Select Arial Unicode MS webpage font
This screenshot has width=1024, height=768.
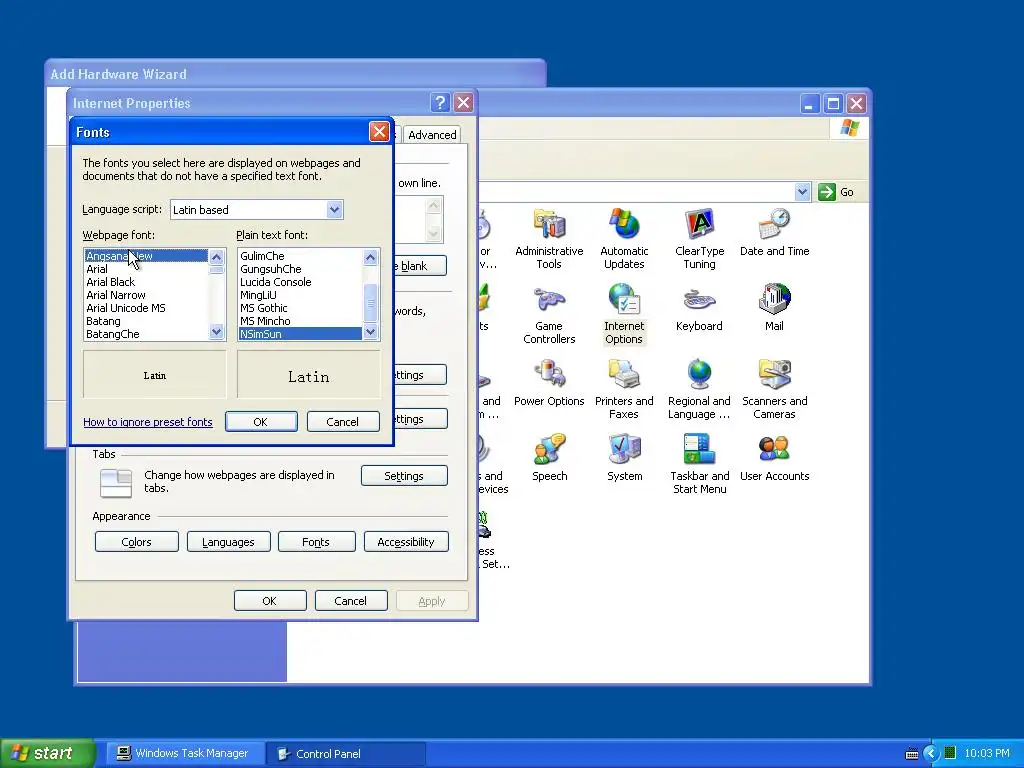146,308
